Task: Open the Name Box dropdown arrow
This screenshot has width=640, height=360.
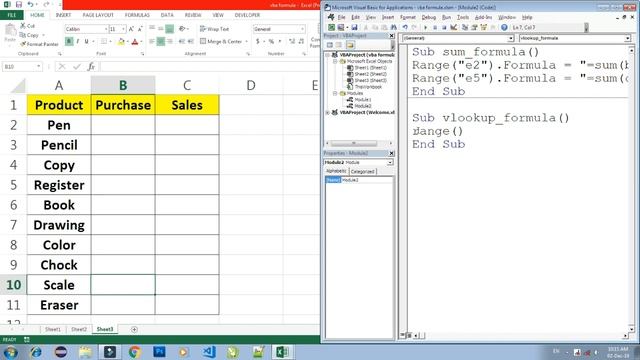Action: coord(38,67)
